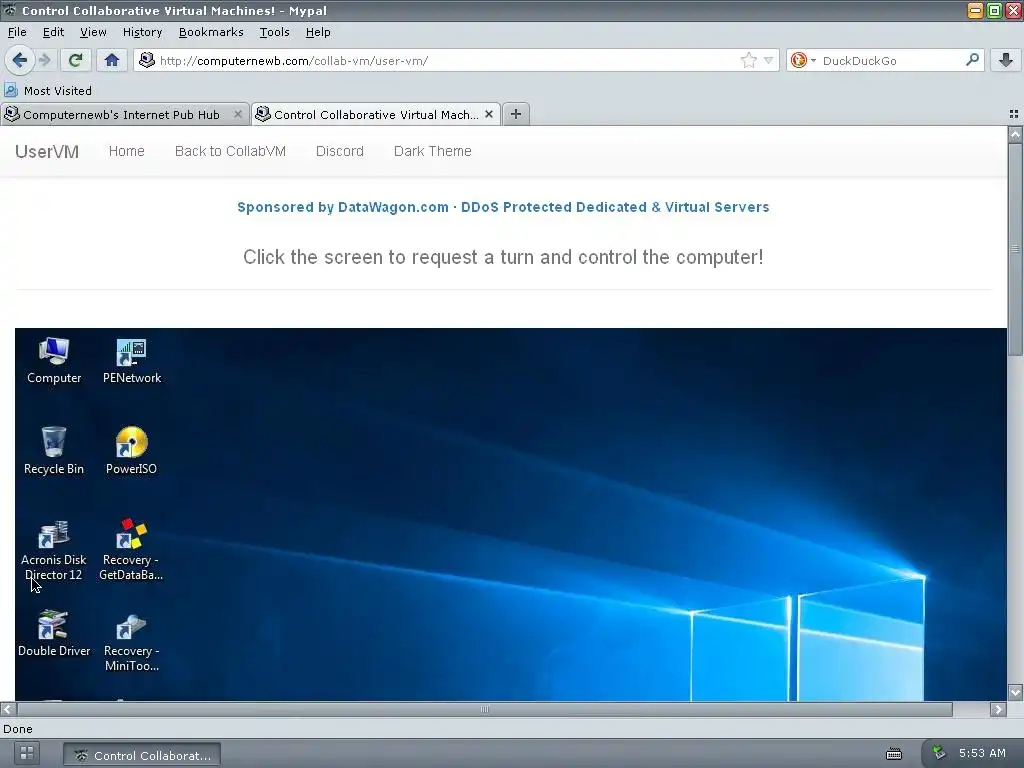Click the Recovery - GetDataBack shortcut
Image resolution: width=1024 pixels, height=768 pixels.
(131, 550)
